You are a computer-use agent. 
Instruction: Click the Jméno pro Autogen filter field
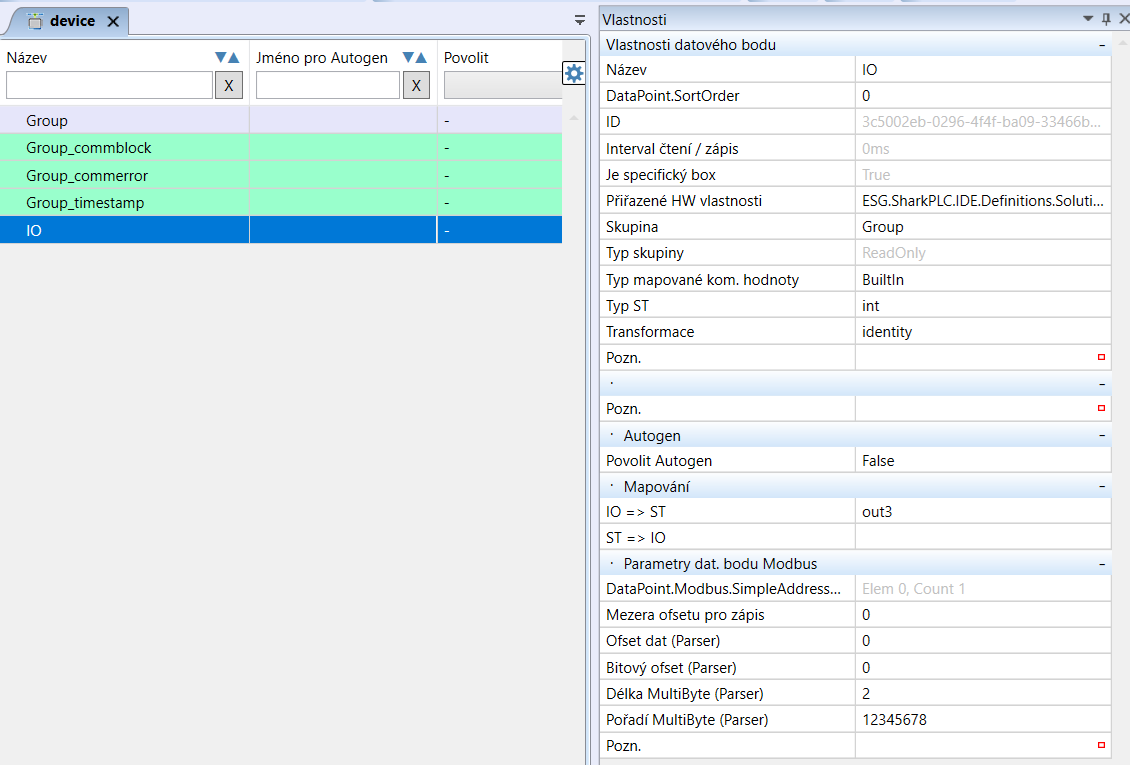pyautogui.click(x=328, y=85)
